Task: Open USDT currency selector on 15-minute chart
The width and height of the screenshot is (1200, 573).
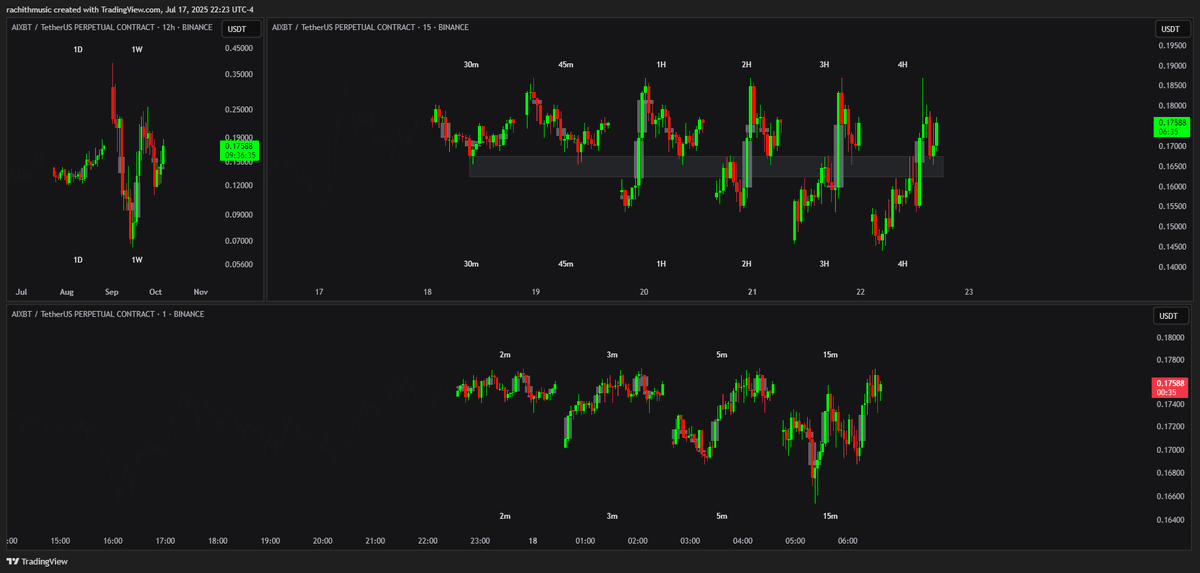Action: click(x=1171, y=30)
